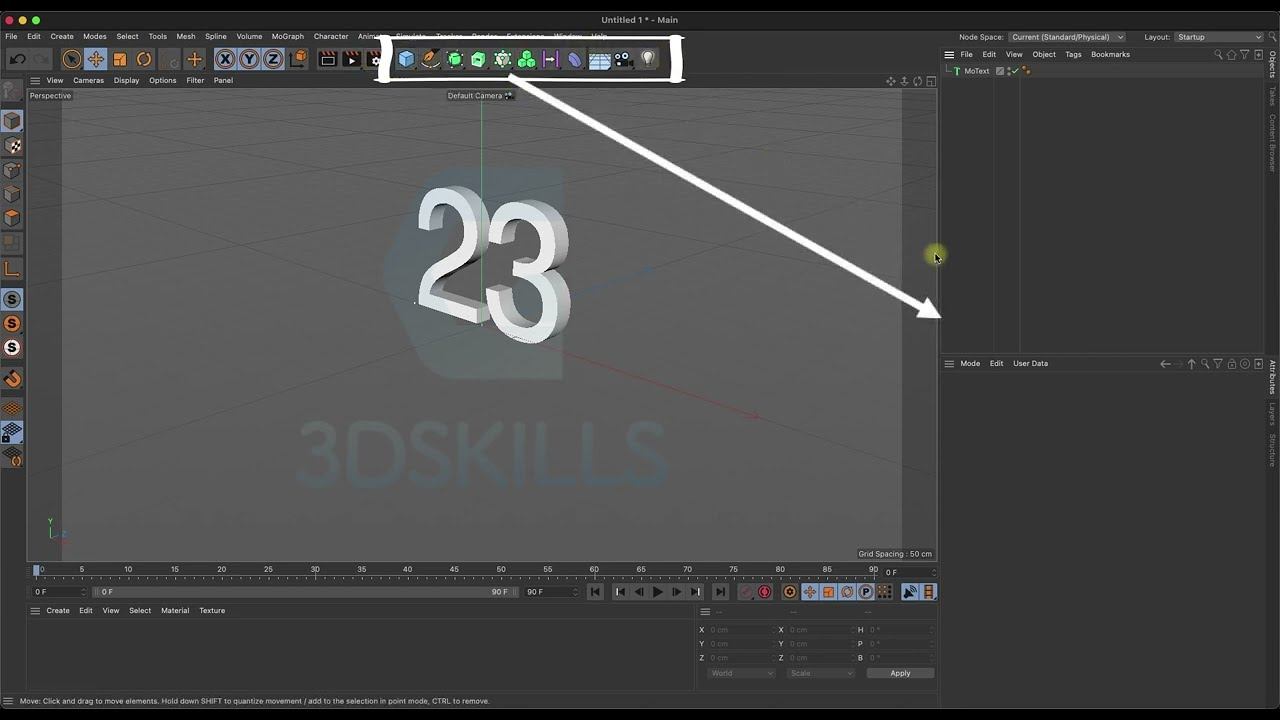Toggle timeline sound playback icon
The image size is (1280, 720).
(x=910, y=592)
